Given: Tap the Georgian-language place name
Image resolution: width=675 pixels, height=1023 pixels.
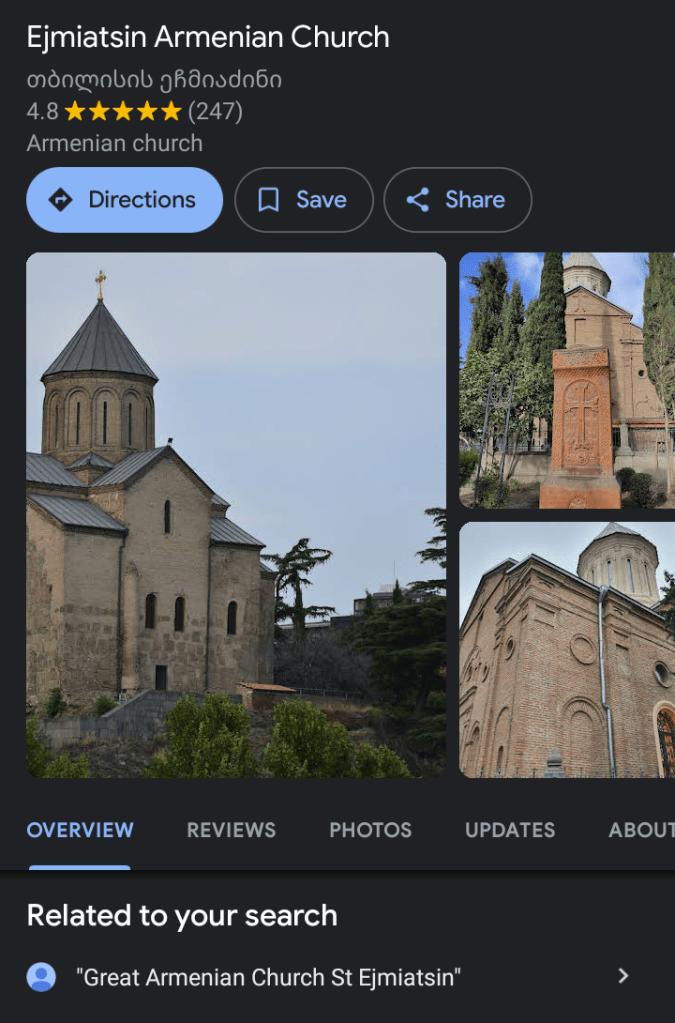Looking at the screenshot, I should click(x=154, y=79).
